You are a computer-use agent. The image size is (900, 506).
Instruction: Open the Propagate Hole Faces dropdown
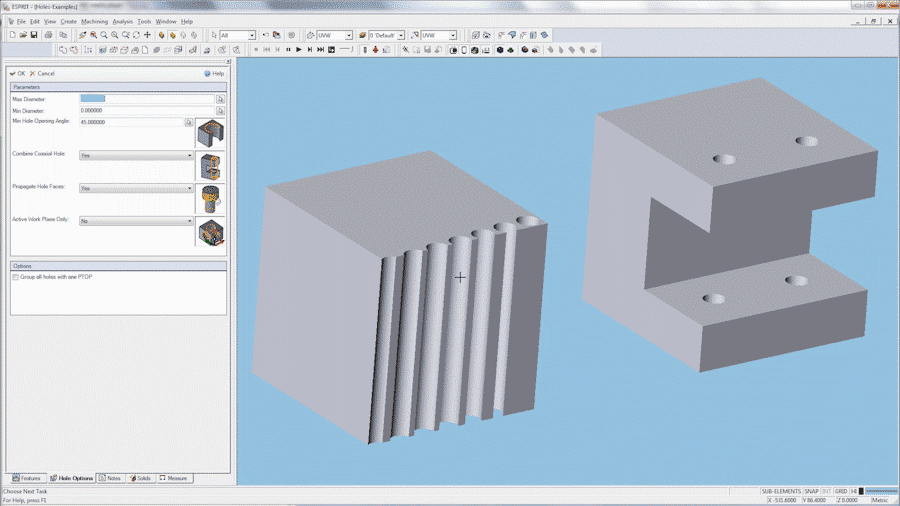[136, 188]
